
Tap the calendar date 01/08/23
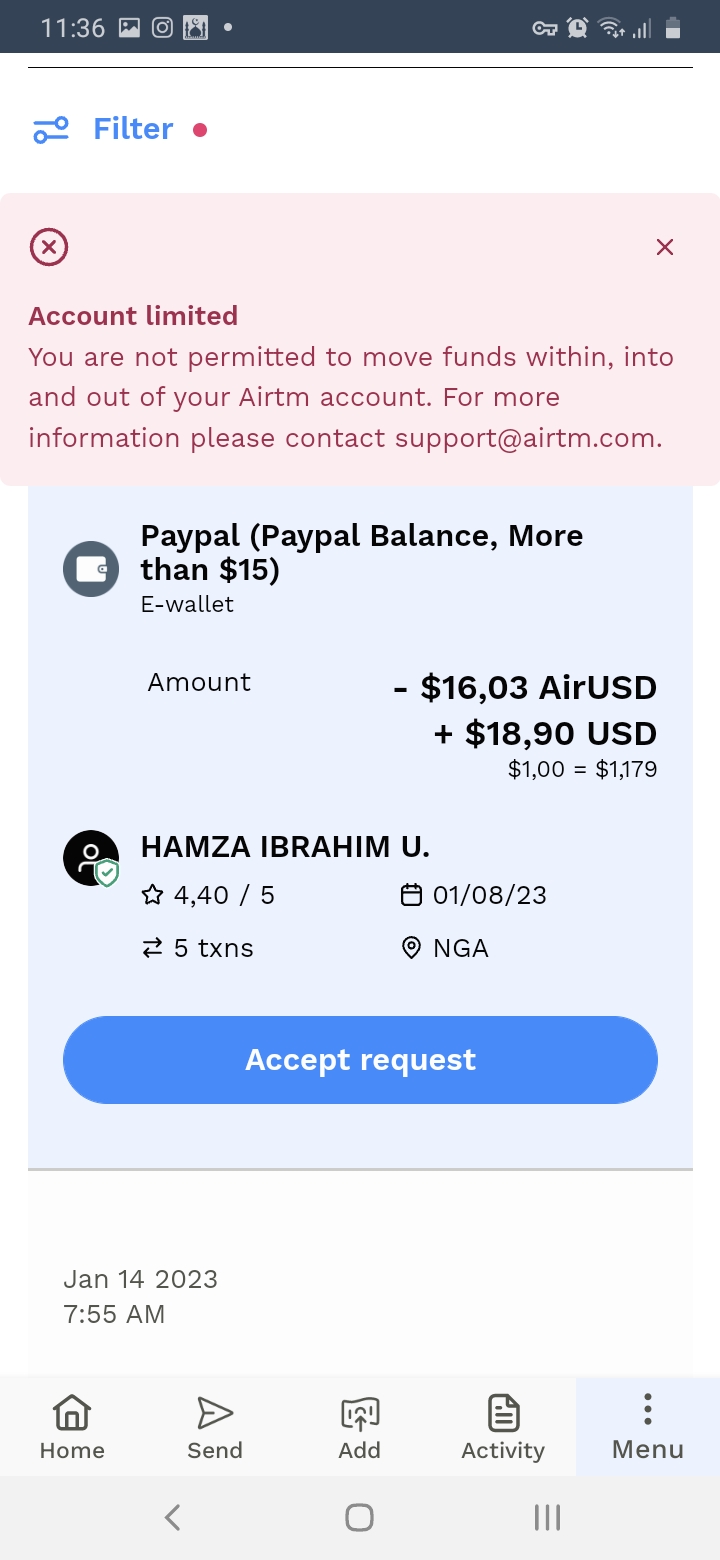pos(473,895)
